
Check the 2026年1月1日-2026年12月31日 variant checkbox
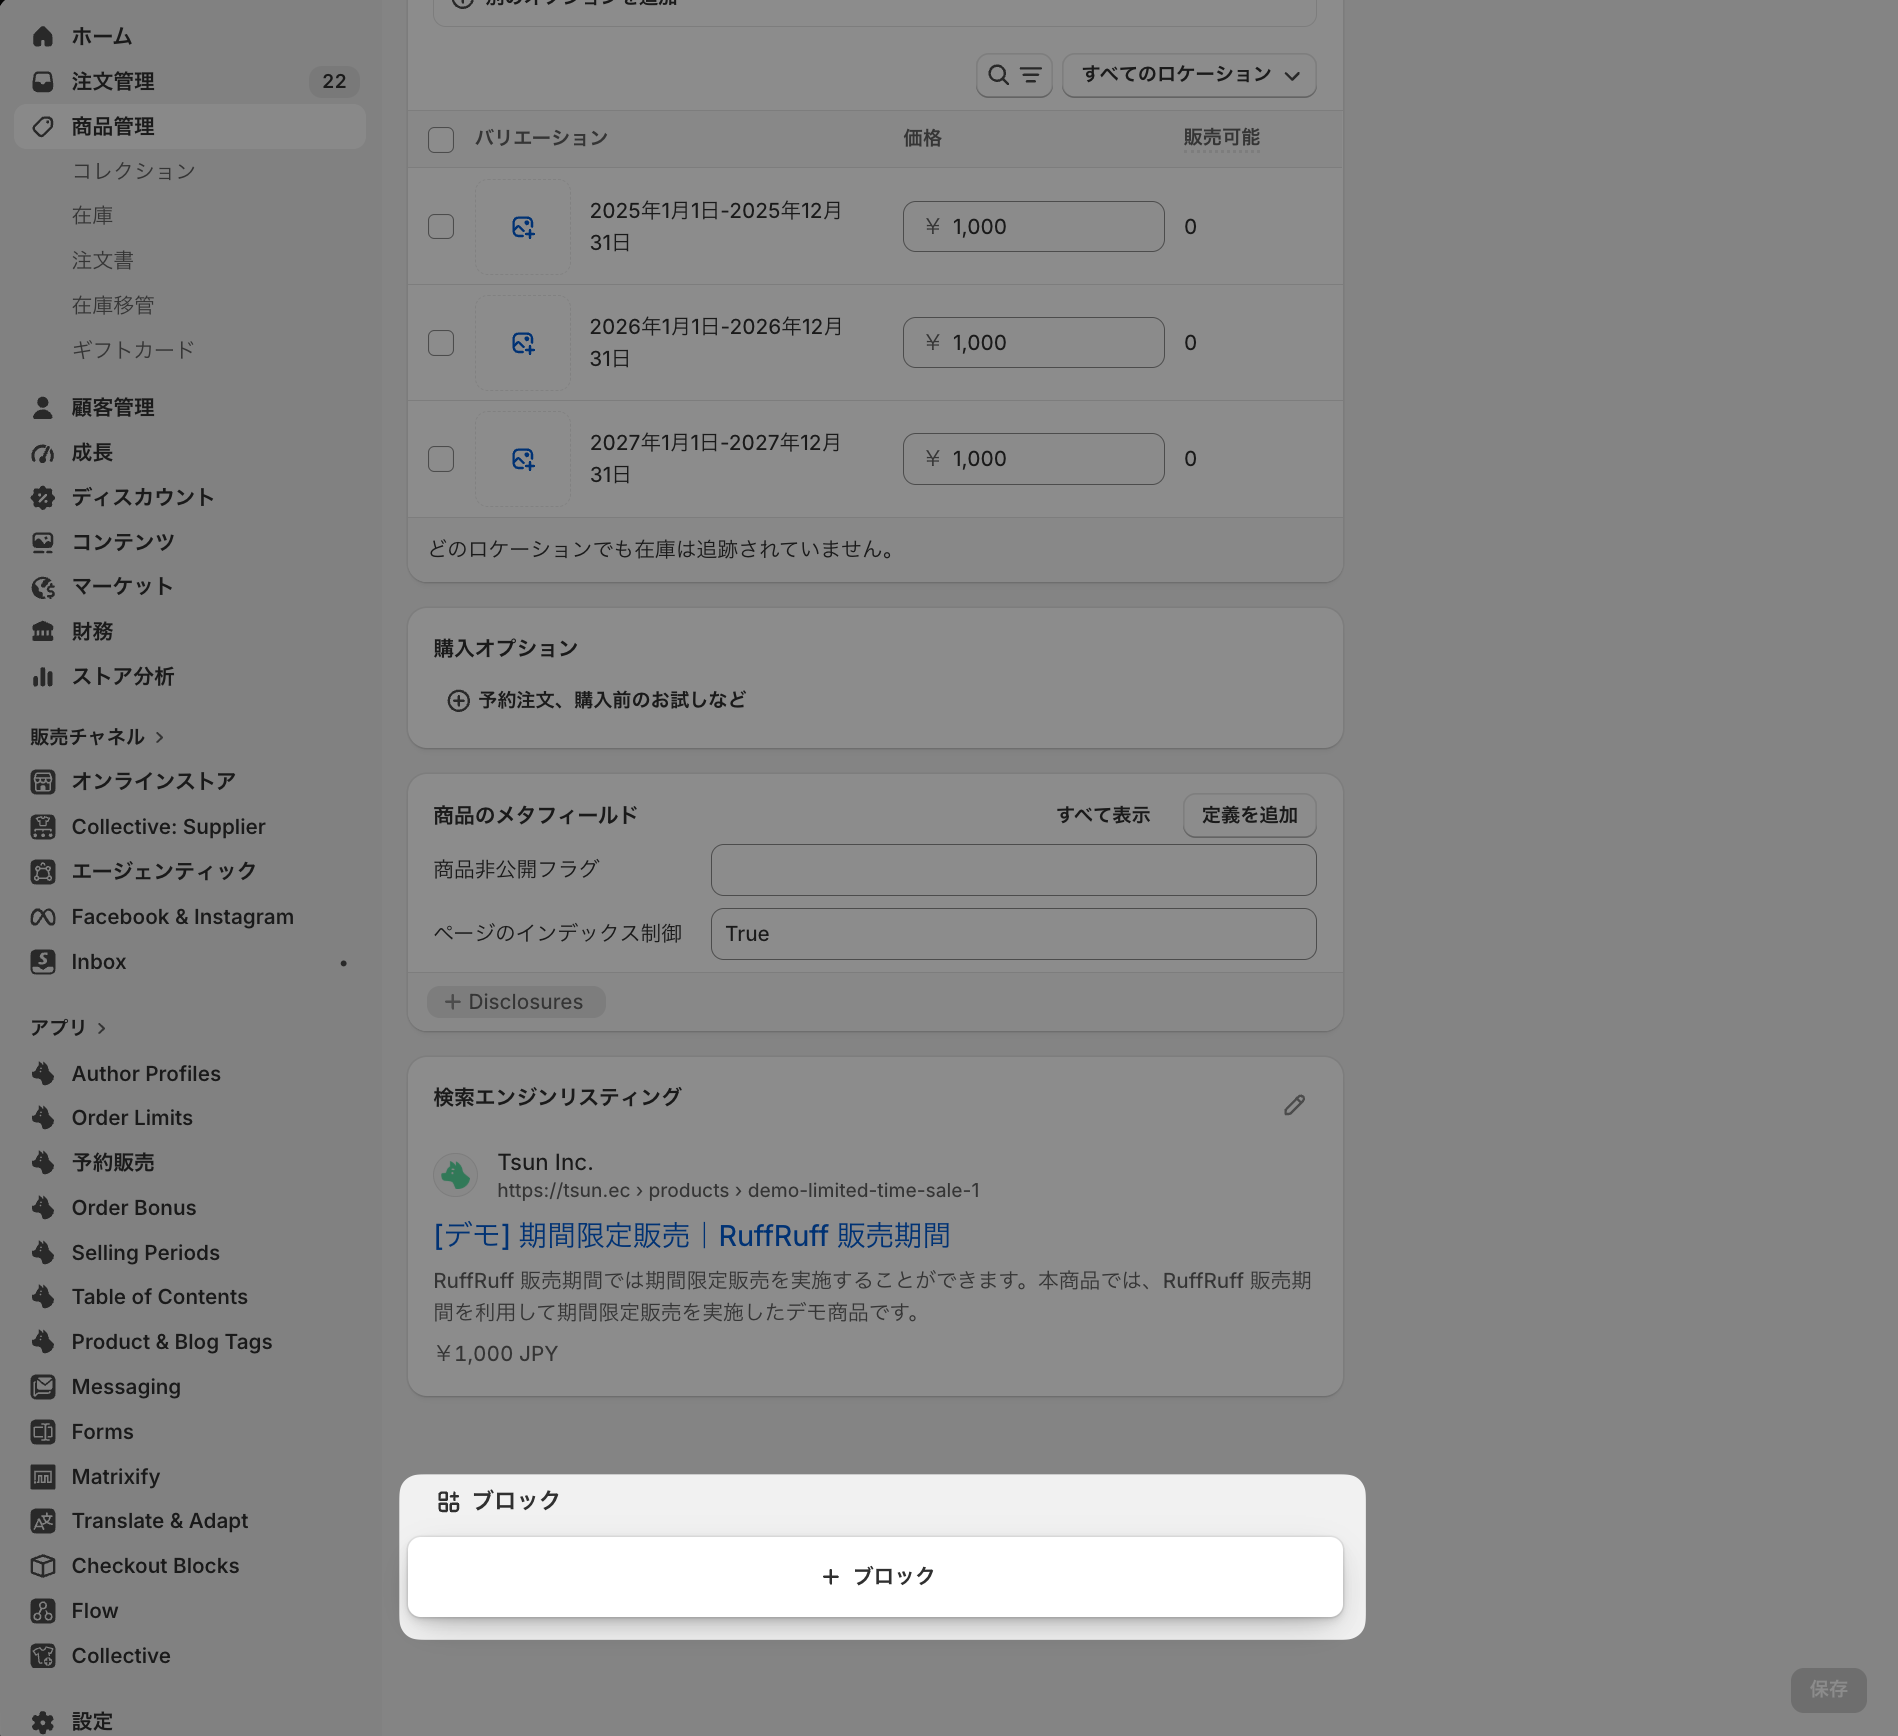click(x=441, y=343)
